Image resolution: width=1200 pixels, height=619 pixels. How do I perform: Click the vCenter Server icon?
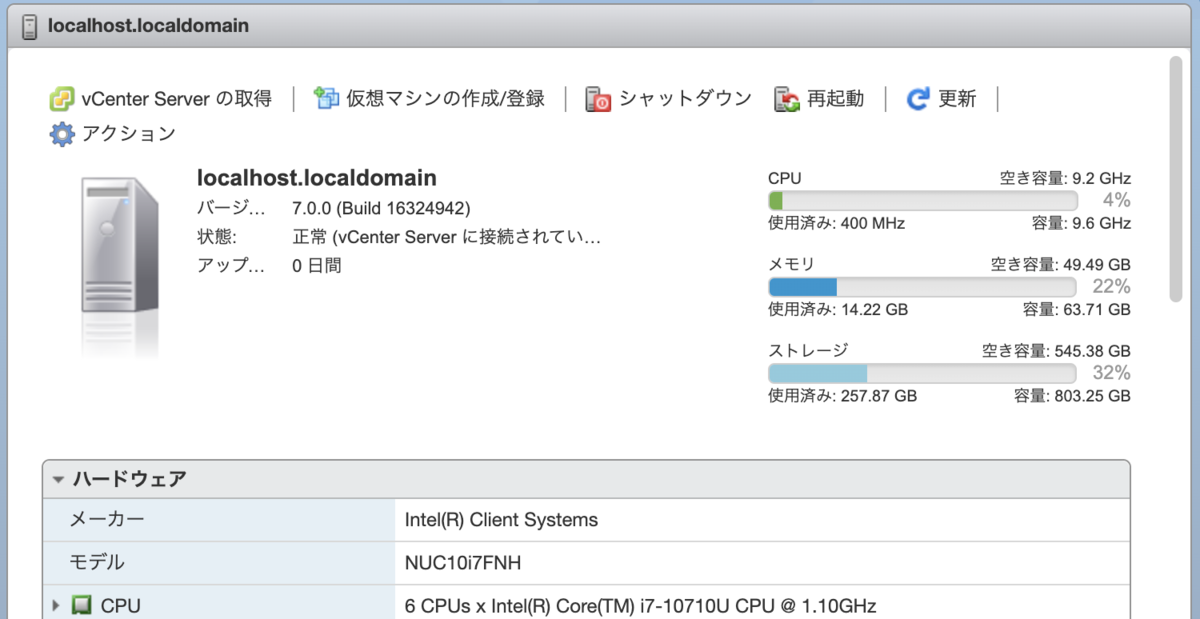62,99
